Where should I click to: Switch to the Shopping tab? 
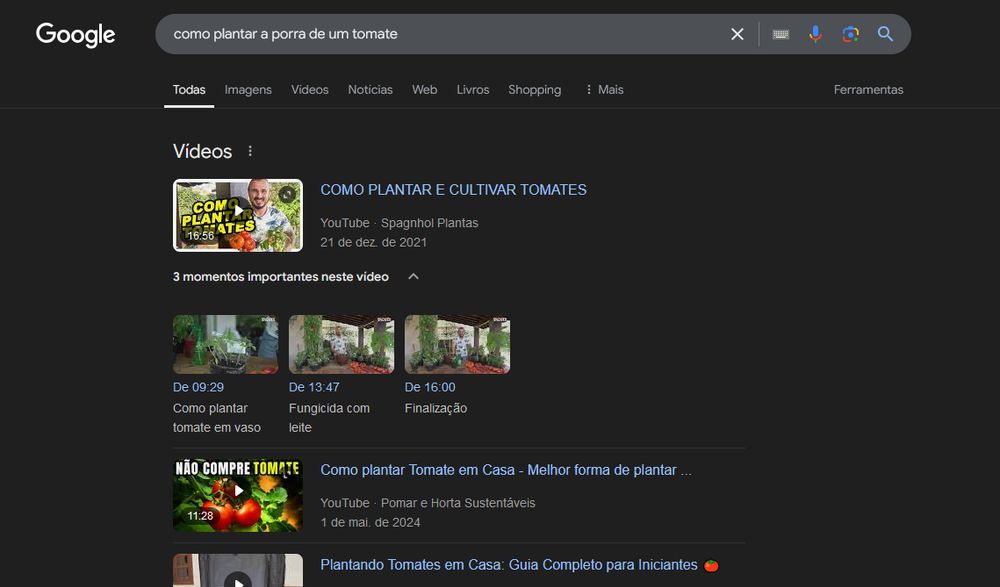coord(534,89)
